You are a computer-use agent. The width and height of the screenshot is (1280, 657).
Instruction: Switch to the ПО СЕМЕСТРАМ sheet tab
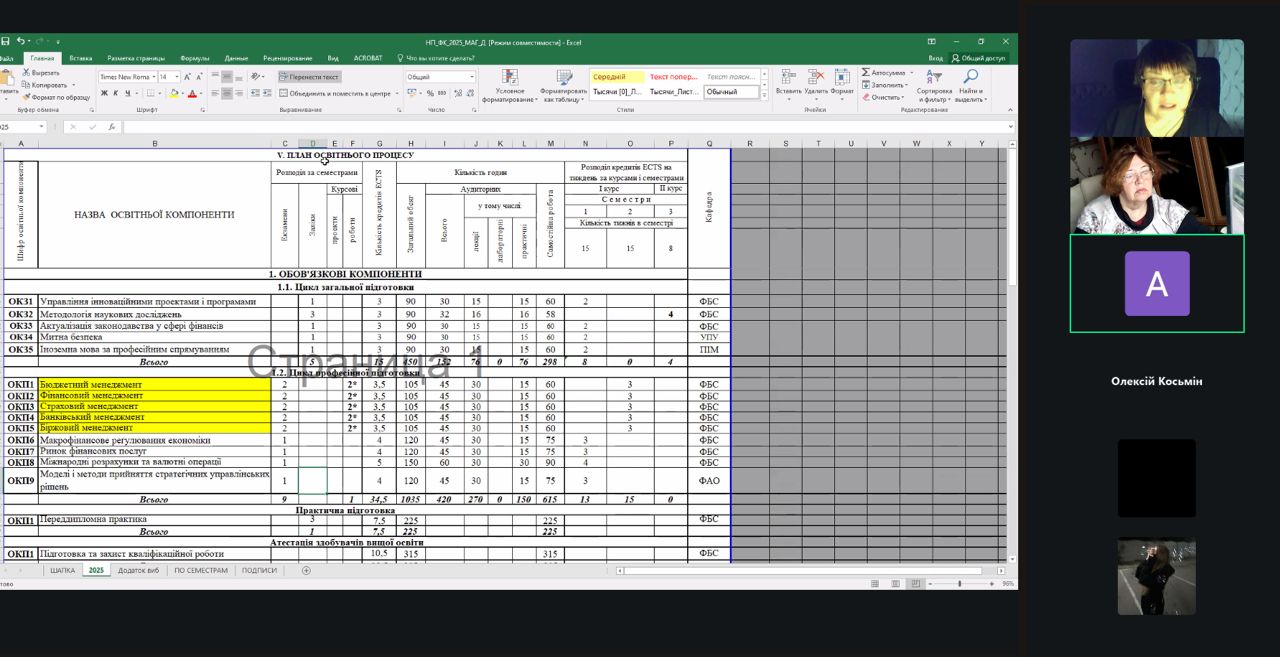click(x=201, y=570)
